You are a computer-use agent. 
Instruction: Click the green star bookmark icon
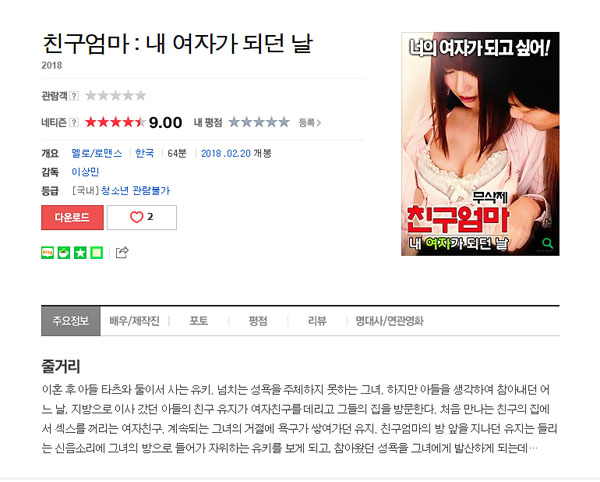(x=80, y=253)
